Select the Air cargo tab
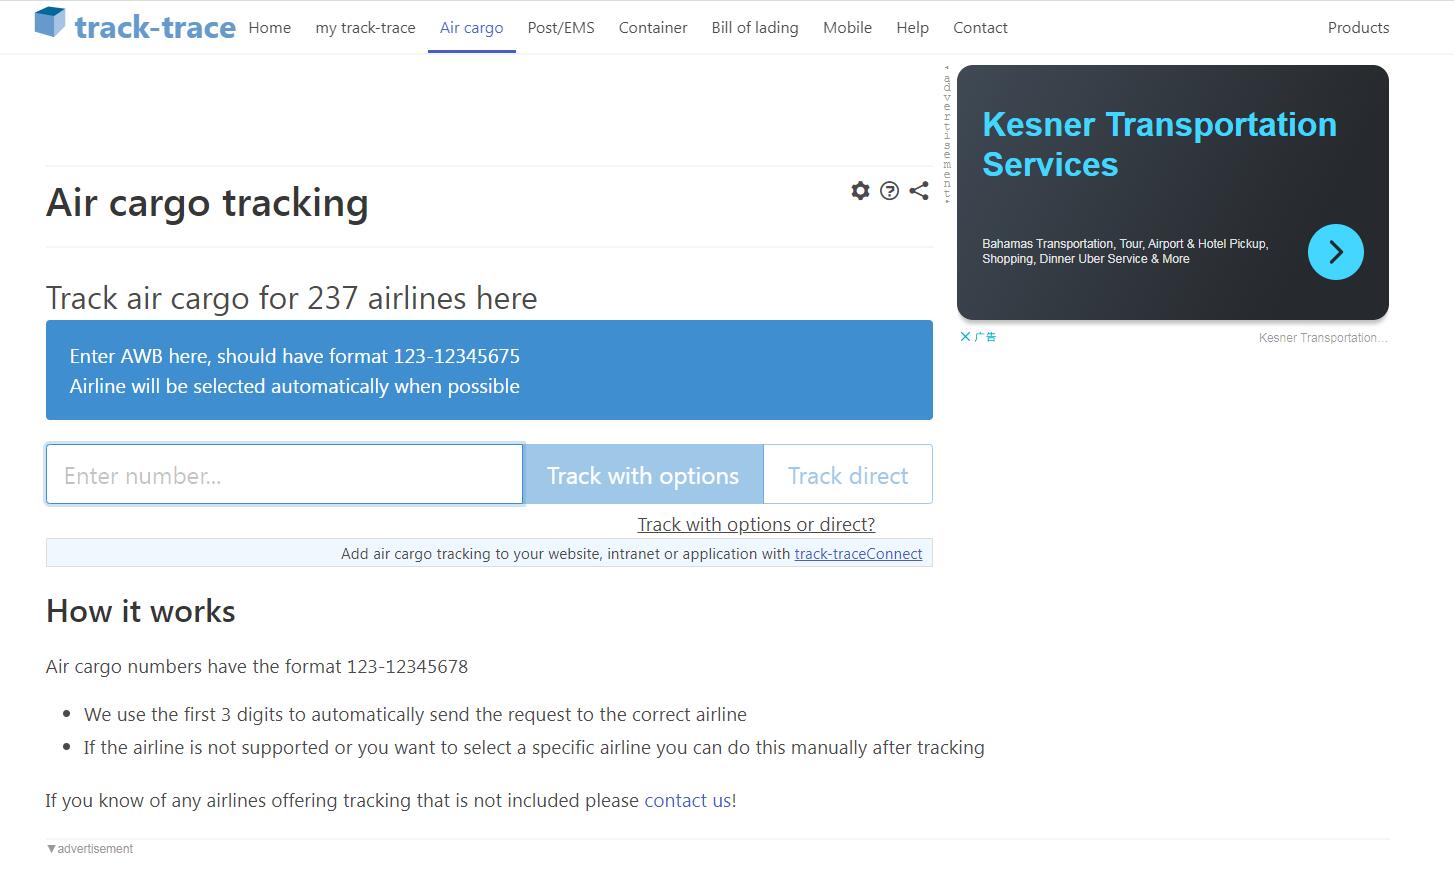Viewport: 1454px width, 874px height. click(471, 28)
